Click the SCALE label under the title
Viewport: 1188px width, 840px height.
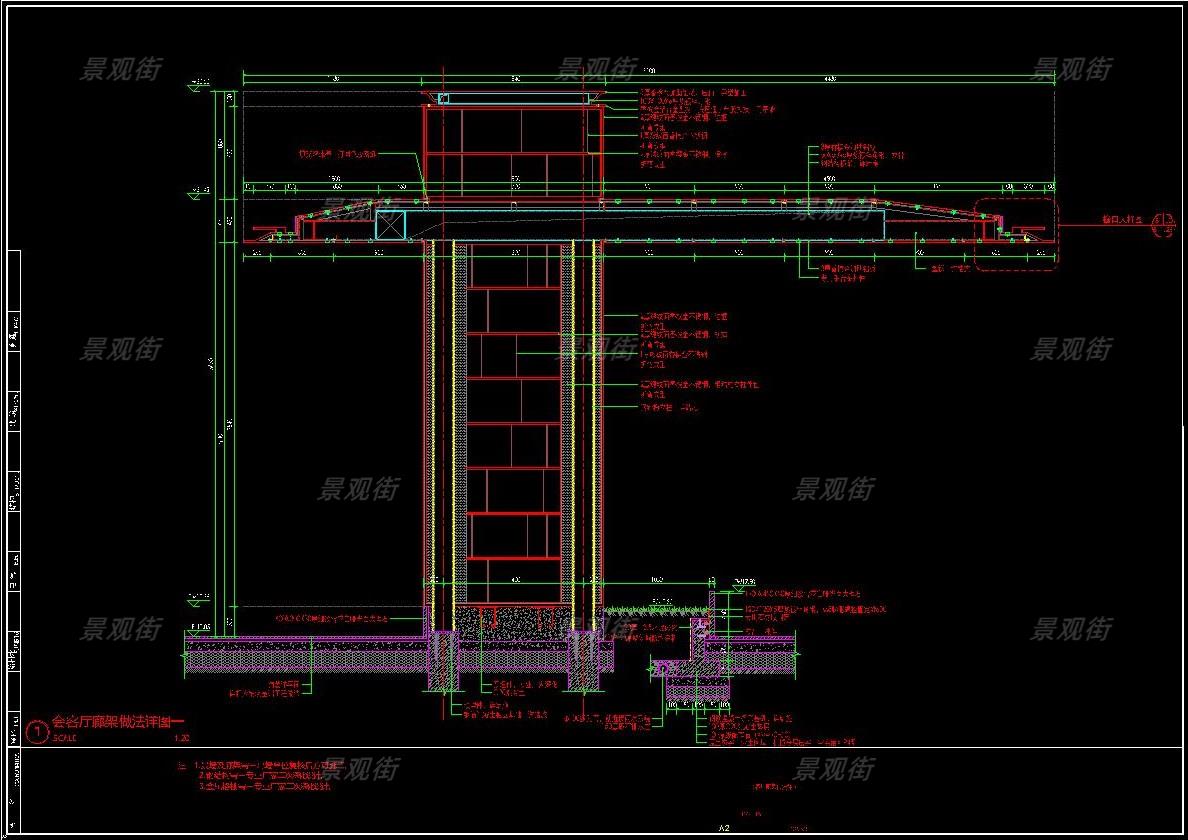[x=63, y=739]
